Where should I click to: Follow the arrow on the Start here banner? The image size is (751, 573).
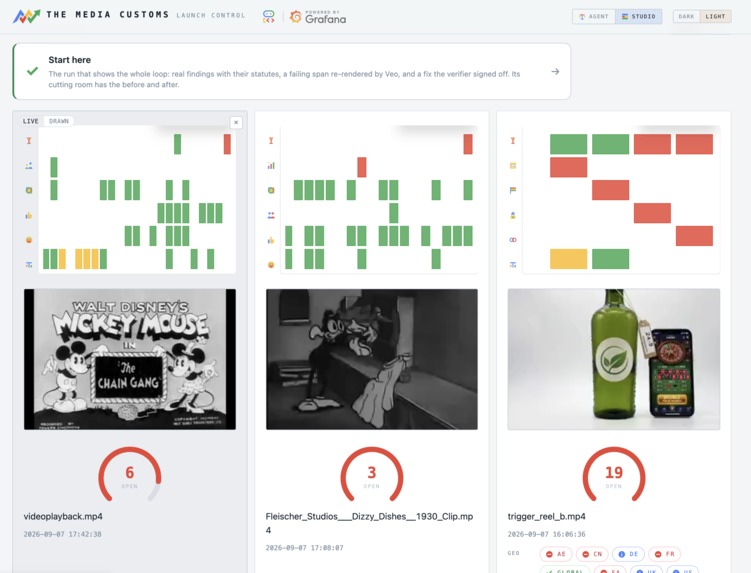(555, 71)
